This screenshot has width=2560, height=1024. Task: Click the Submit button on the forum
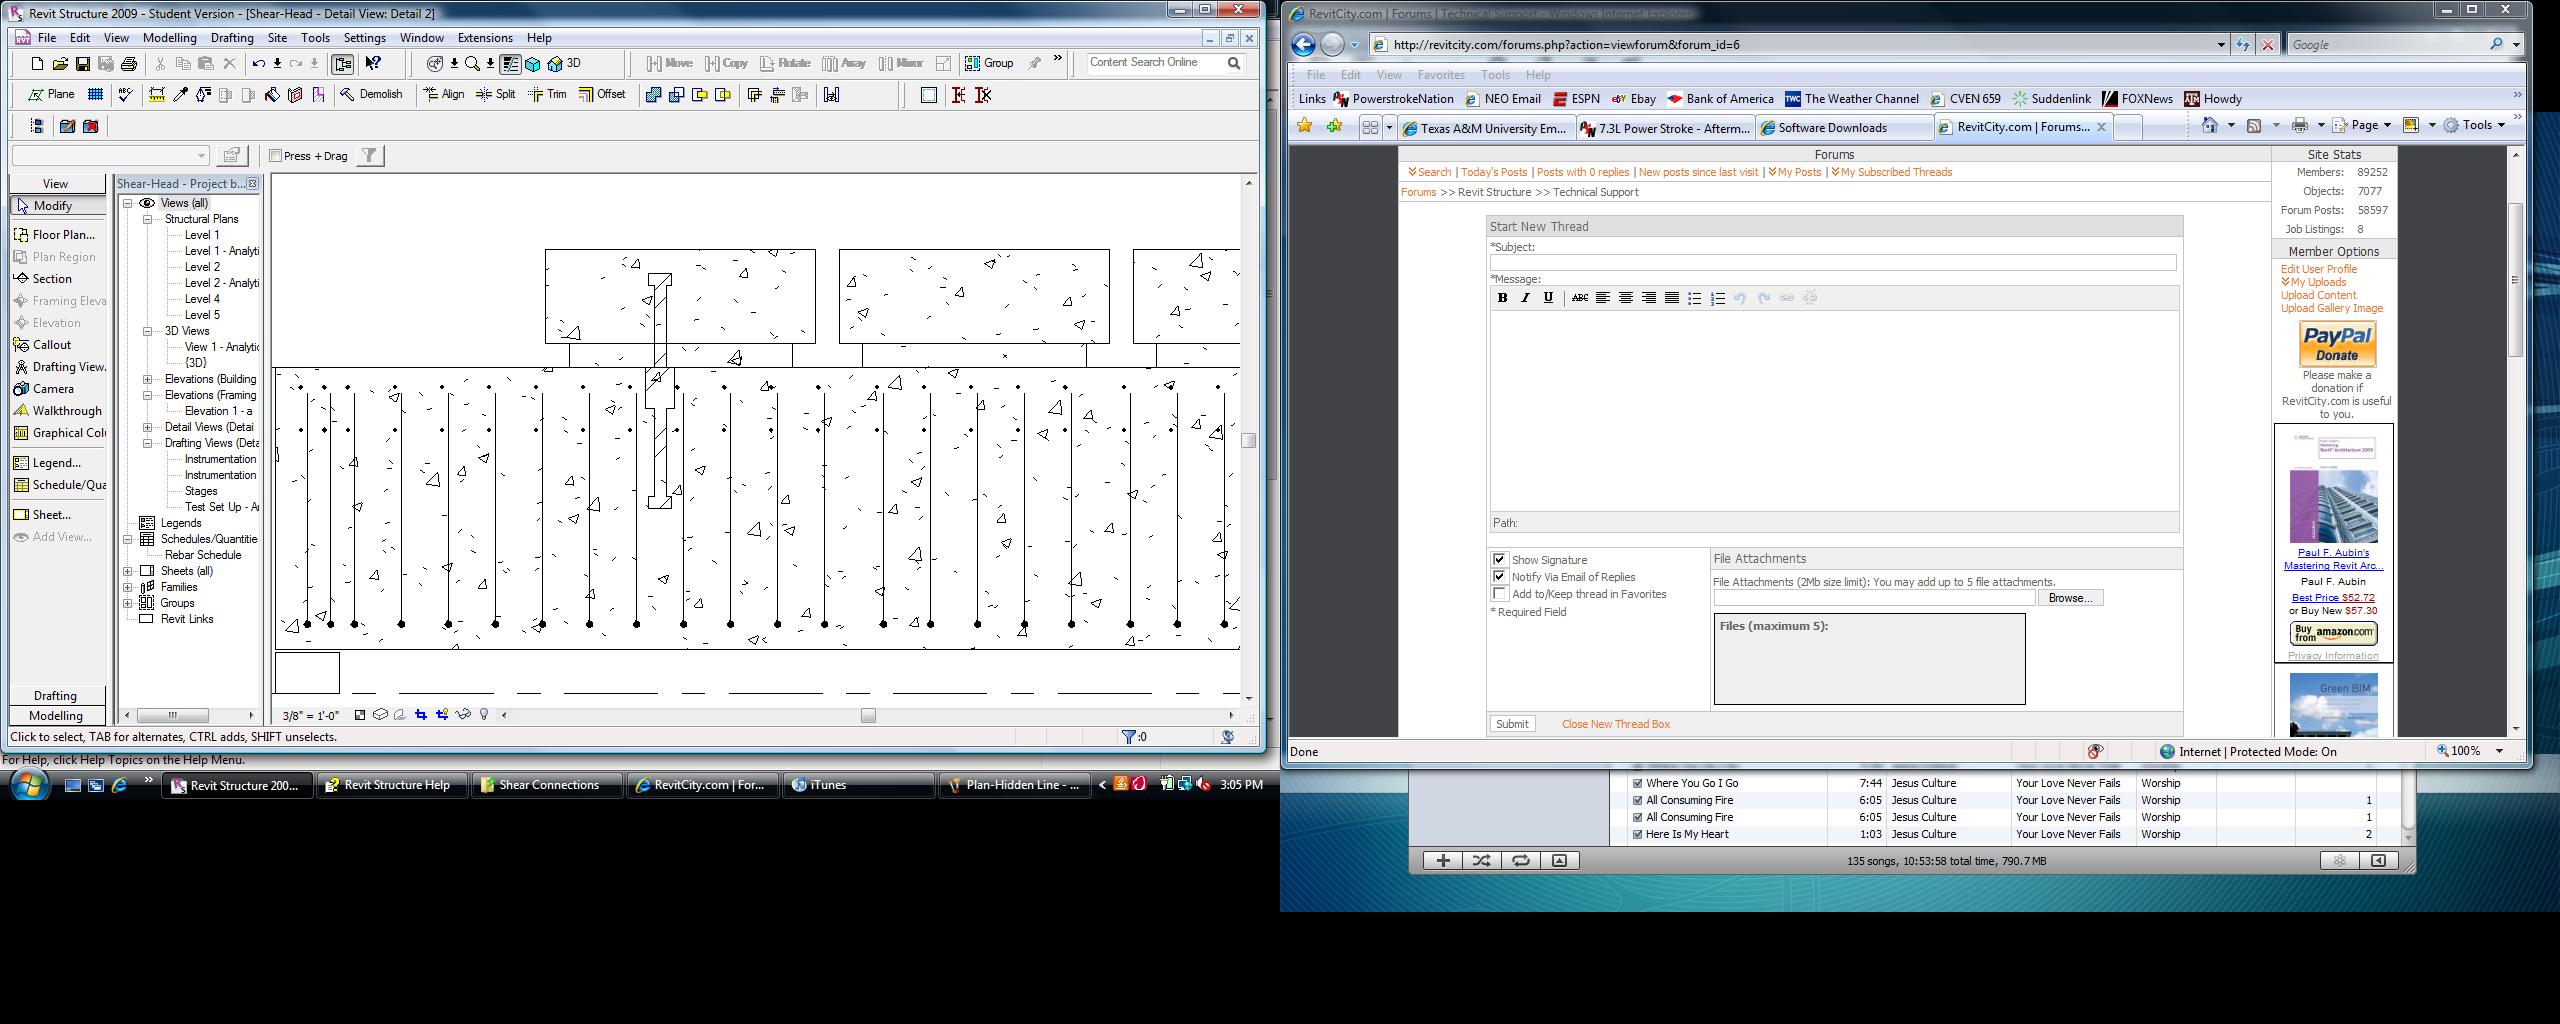[x=1512, y=724]
